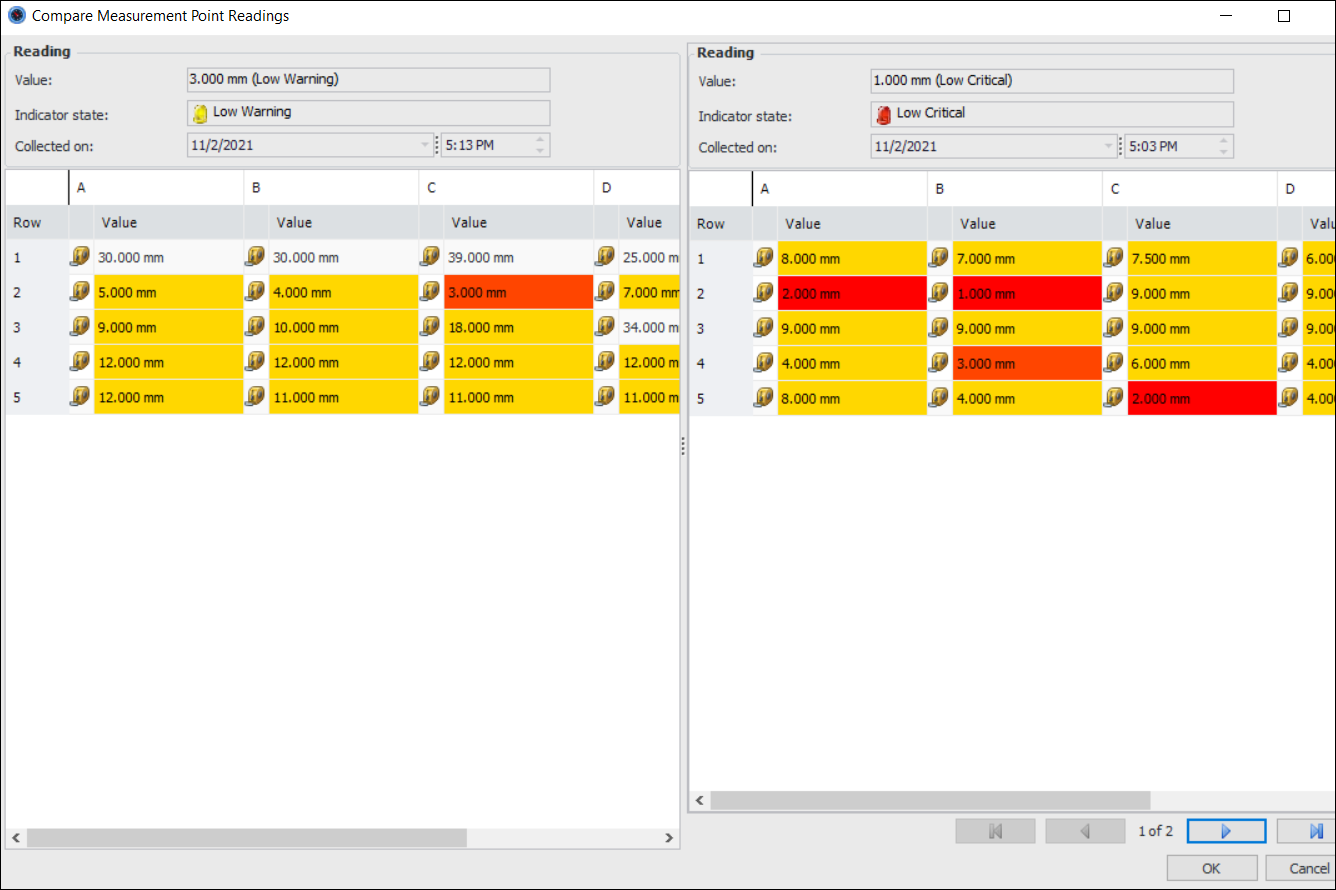Go to the next reading page

pos(1226,831)
